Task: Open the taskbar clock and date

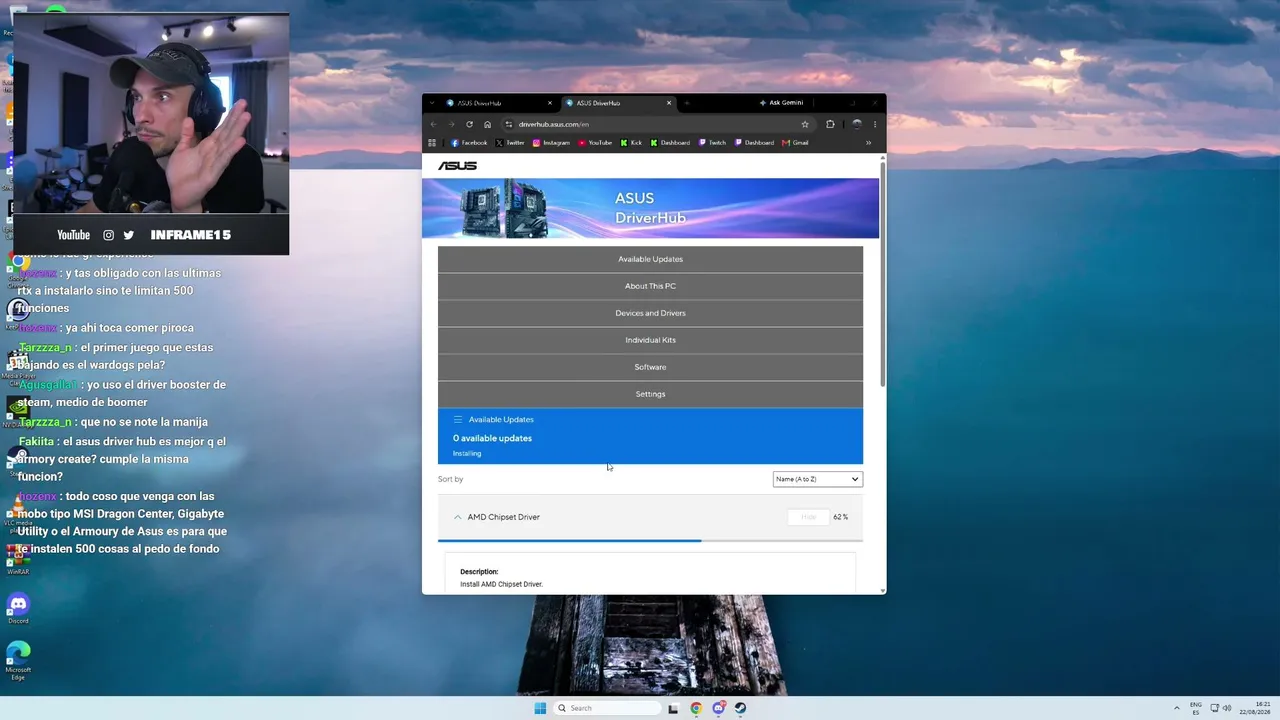Action: (1256, 708)
